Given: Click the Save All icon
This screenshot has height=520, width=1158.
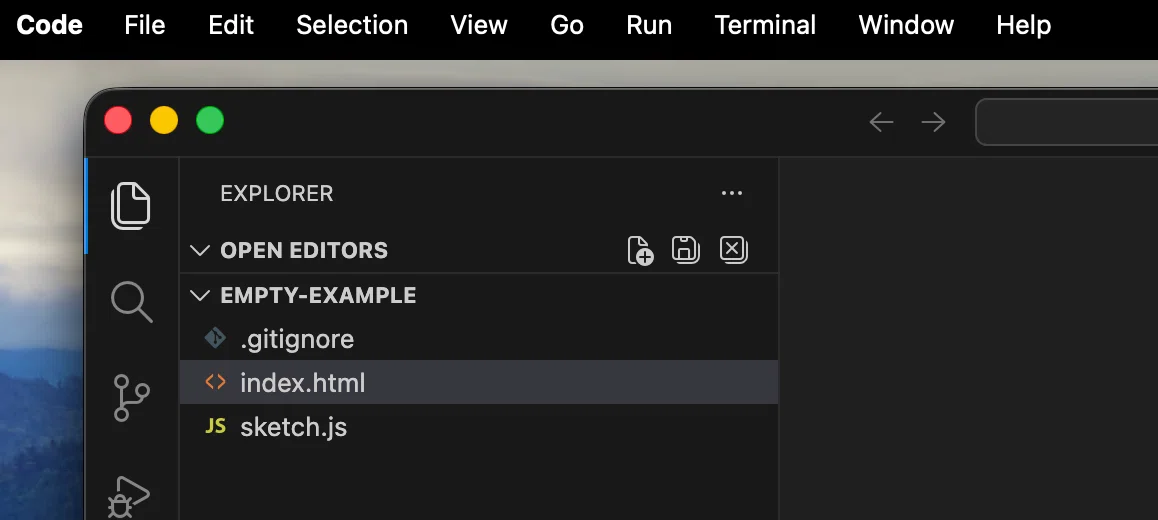Looking at the screenshot, I should [685, 250].
